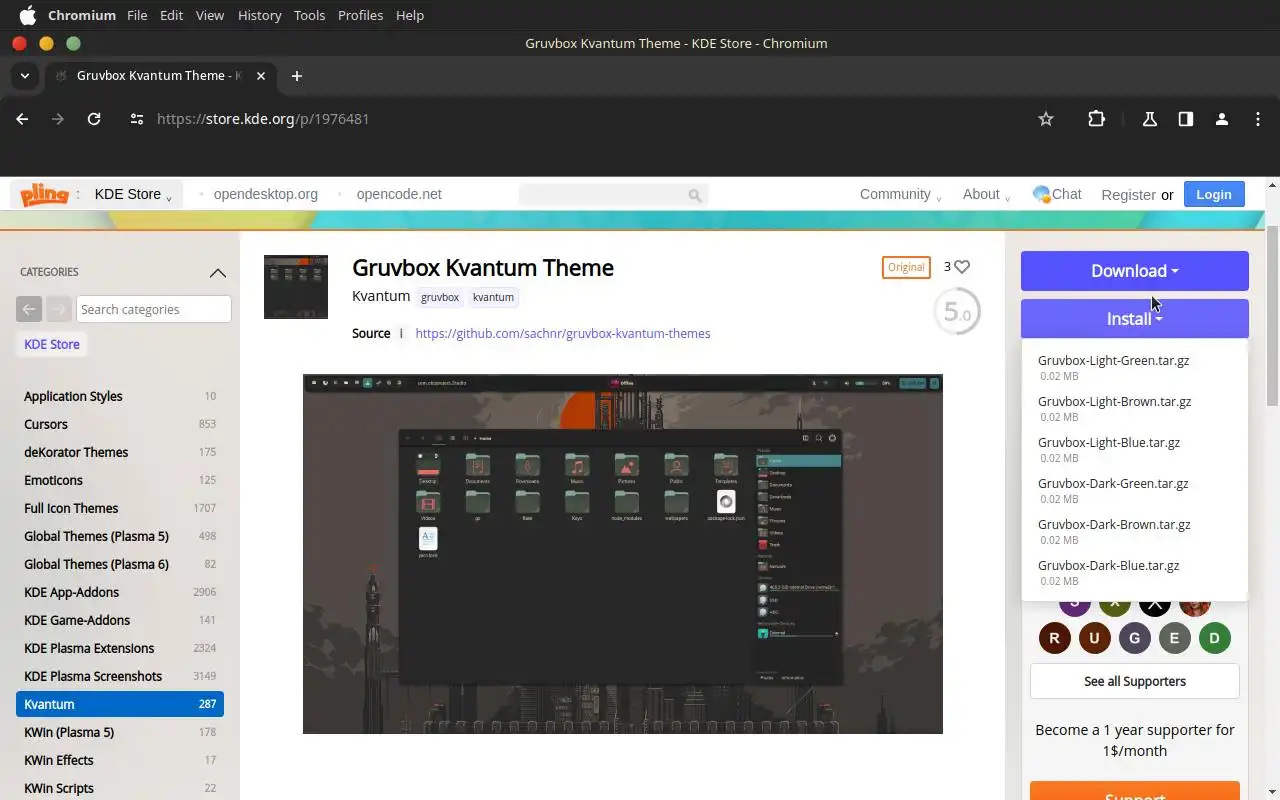Screen dimensions: 1280x800
Task: Click the categories forward arrow button
Action: pyautogui.click(x=59, y=309)
